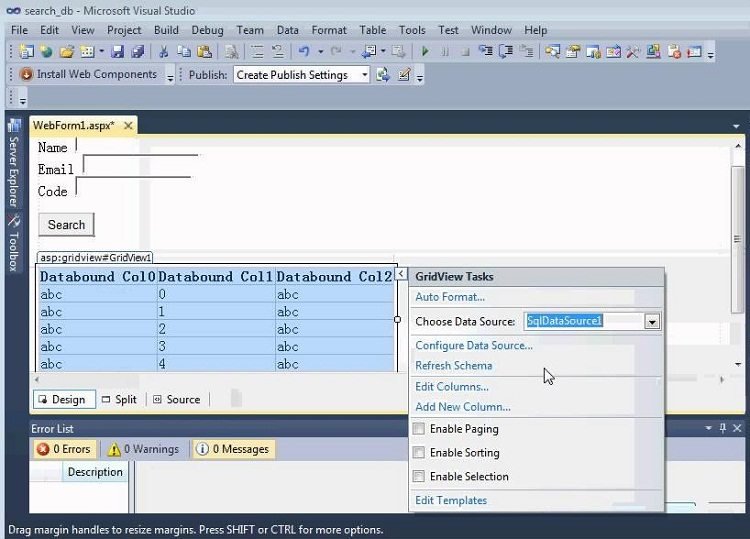Screen dimensions: 750x539
Task: Click the Add New Item toolbar icon
Action: pos(87,51)
